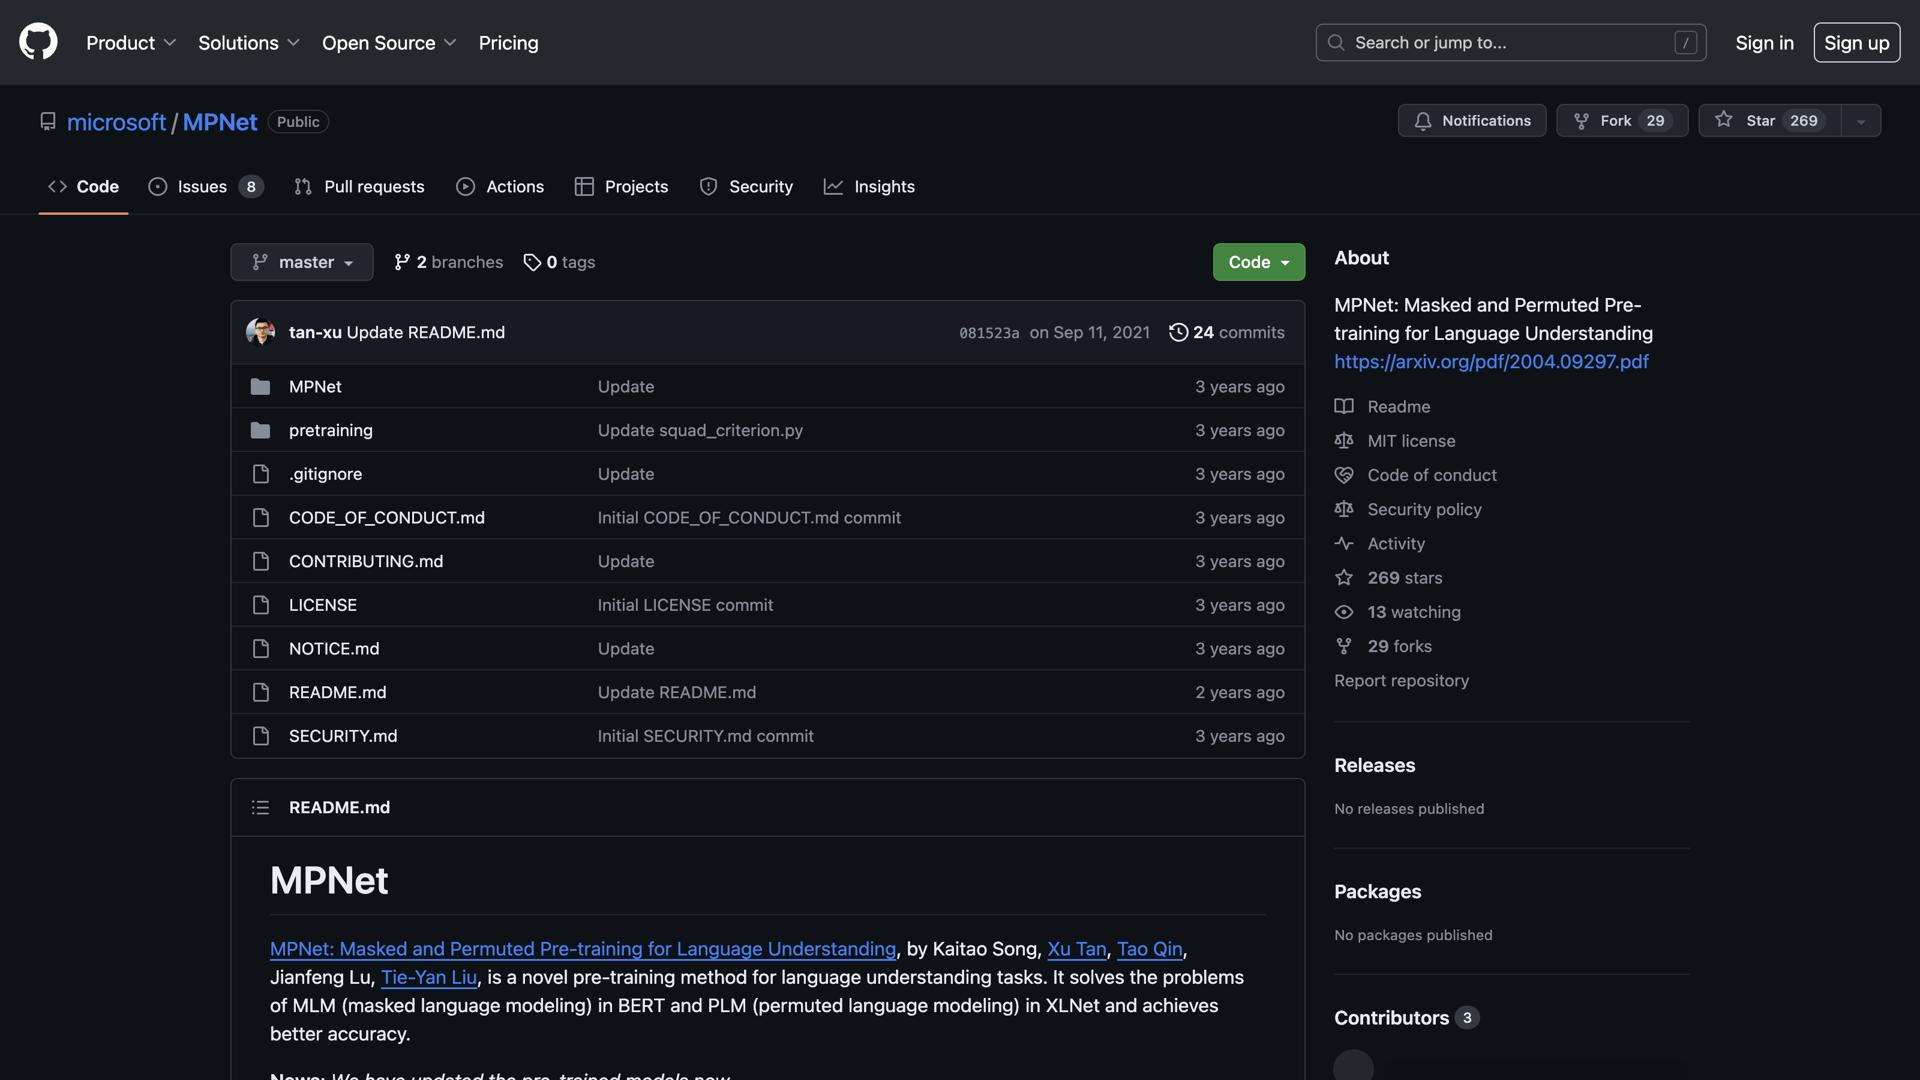Star the MPNet repository
Screen dimensions: 1920x1080
tap(1769, 120)
